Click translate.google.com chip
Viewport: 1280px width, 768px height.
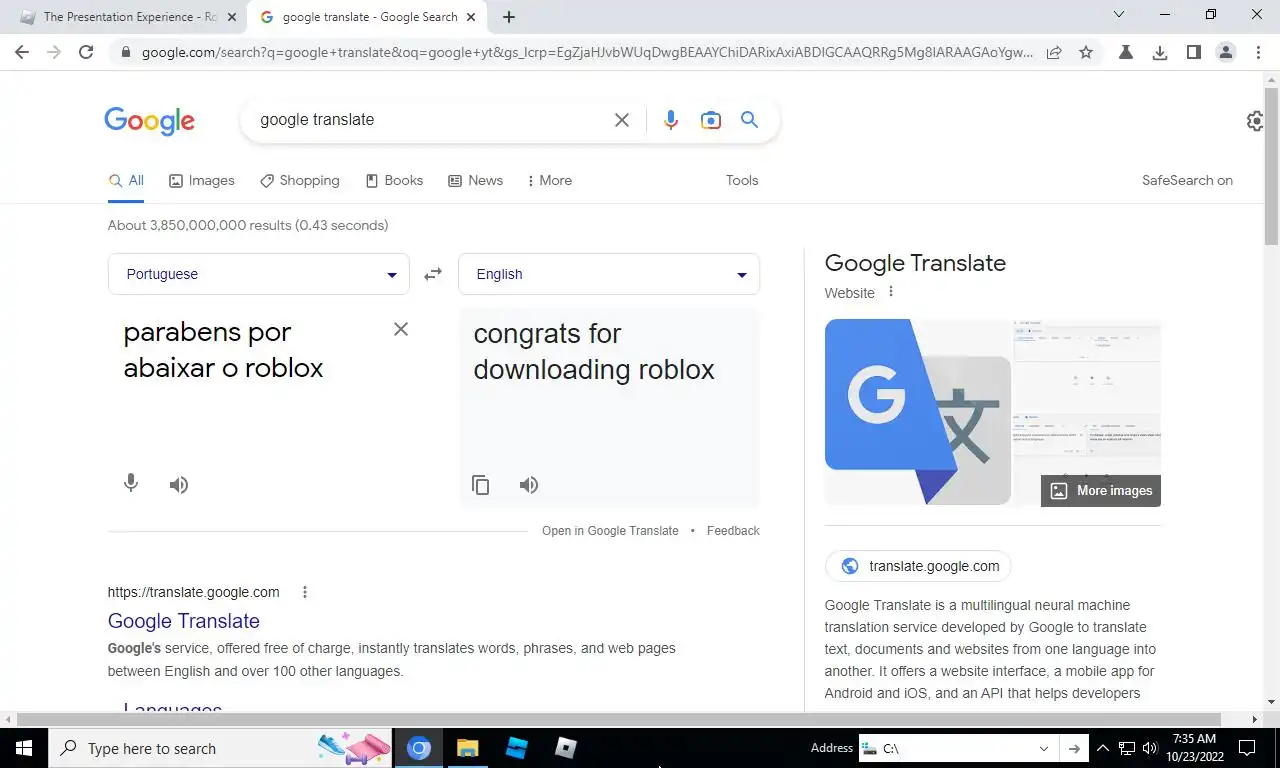(918, 566)
